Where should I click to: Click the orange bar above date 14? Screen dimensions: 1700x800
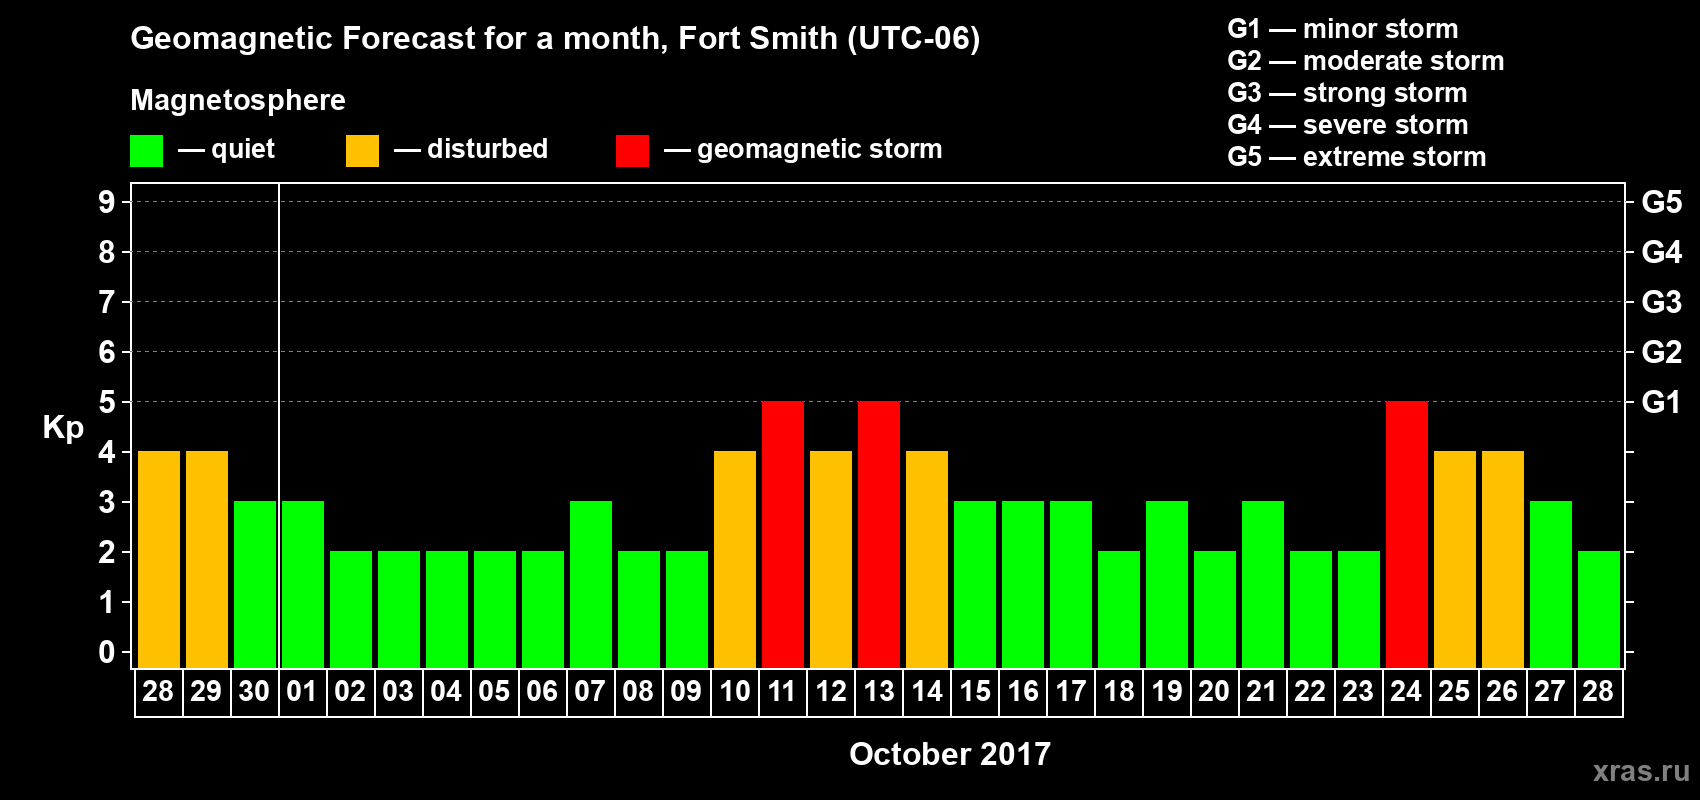click(927, 559)
